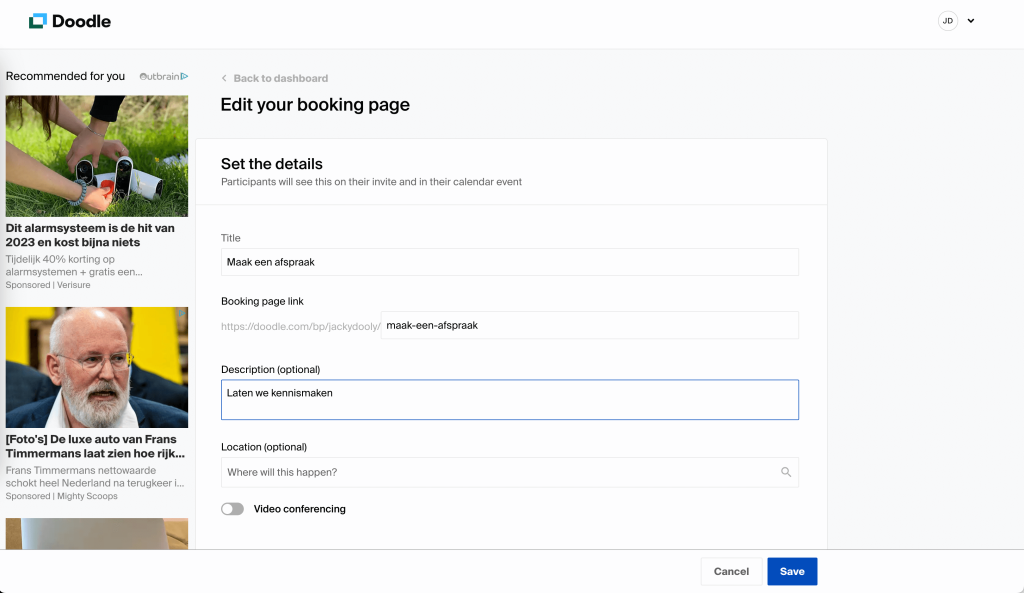
Task: Open the alarm system ad image
Action: click(x=96, y=156)
